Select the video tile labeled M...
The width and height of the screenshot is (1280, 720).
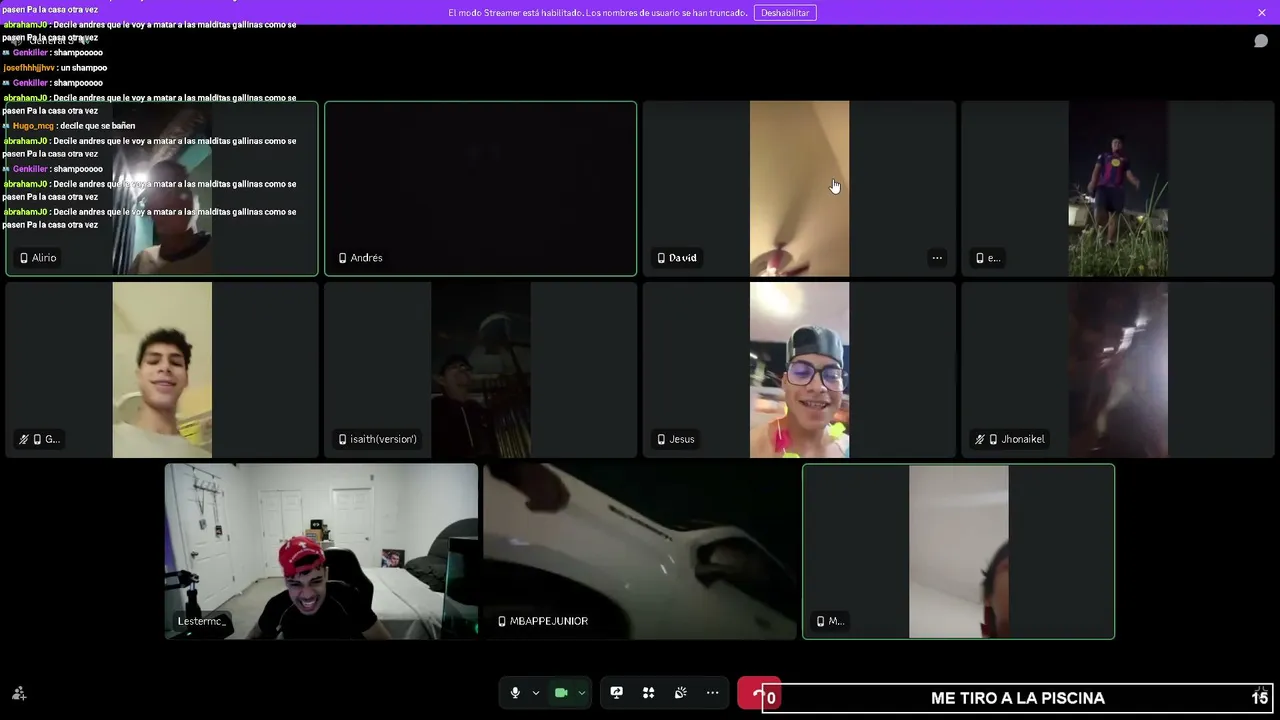click(958, 551)
